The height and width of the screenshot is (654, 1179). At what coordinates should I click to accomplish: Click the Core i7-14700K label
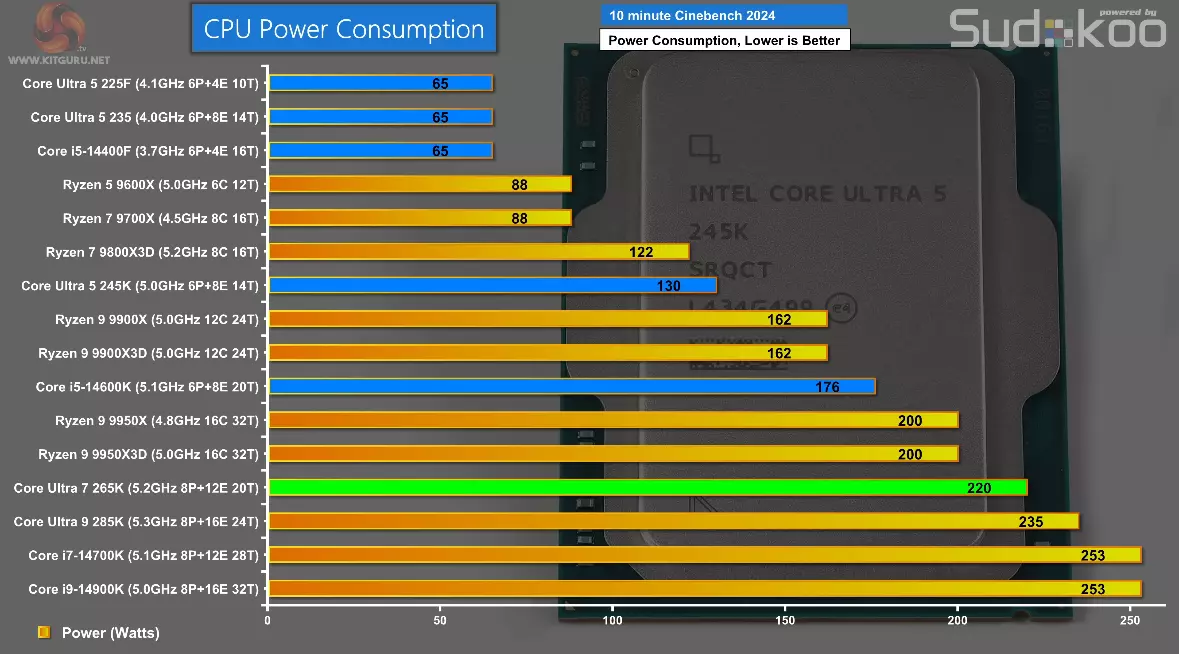coord(143,556)
